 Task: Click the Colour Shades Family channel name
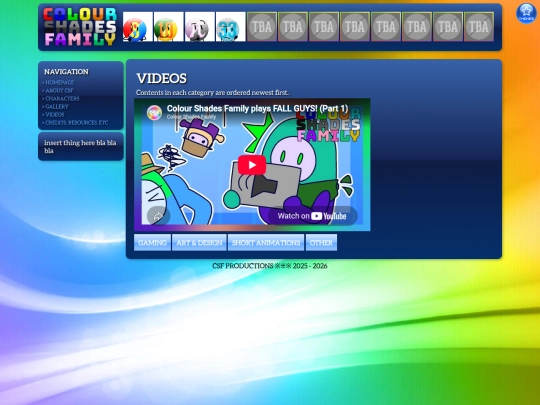coord(191,117)
